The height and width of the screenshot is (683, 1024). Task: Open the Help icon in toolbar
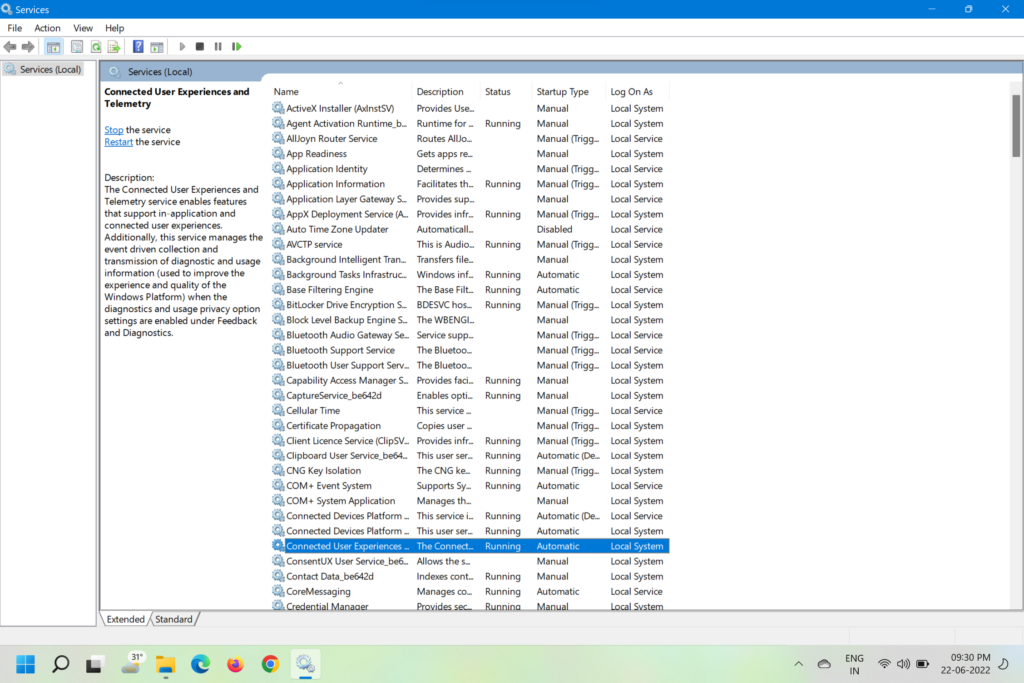(x=138, y=47)
